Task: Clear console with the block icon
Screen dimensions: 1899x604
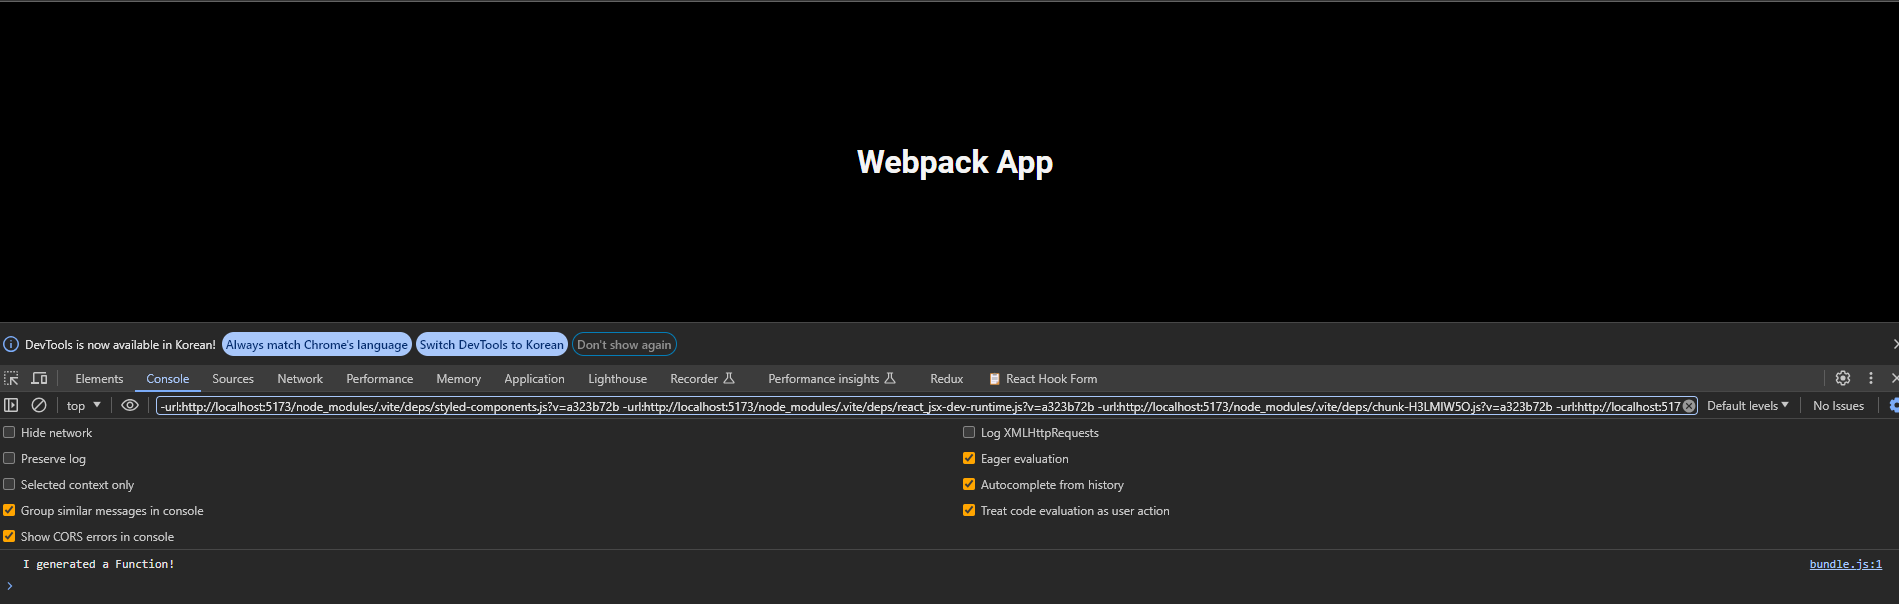Action: [39, 405]
